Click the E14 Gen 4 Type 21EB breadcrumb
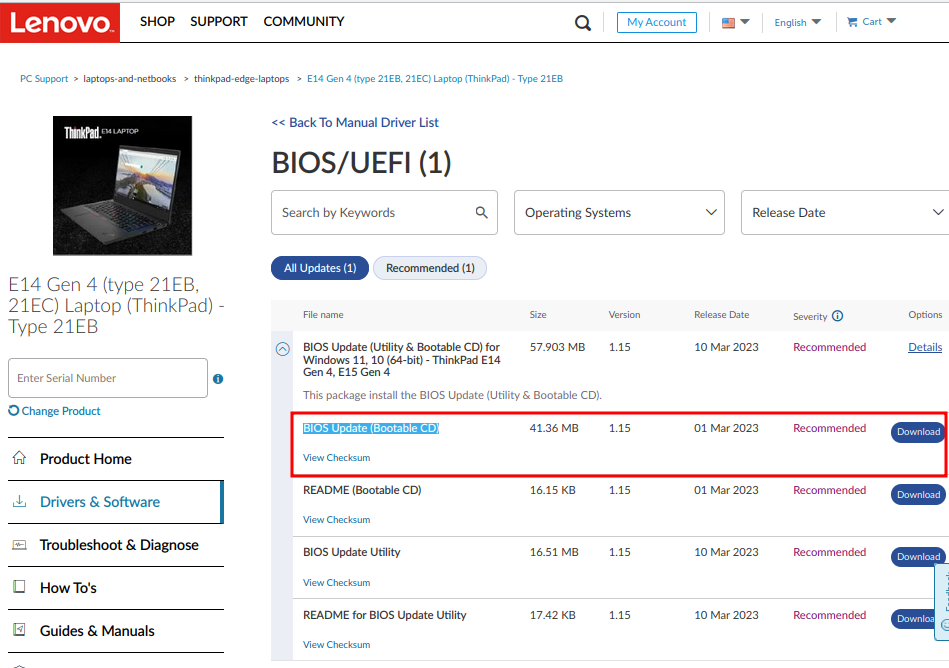This screenshot has height=668, width=949. [435, 79]
